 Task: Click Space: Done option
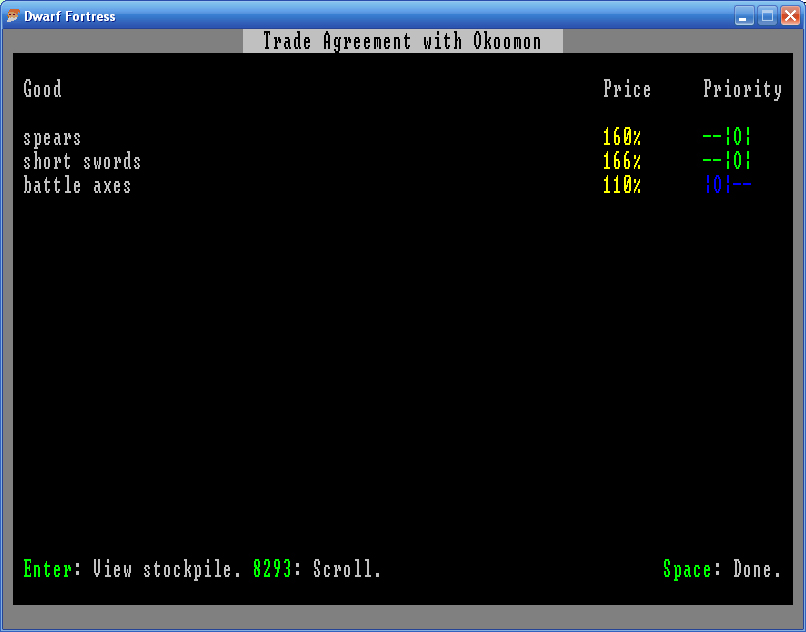pyautogui.click(x=723, y=570)
